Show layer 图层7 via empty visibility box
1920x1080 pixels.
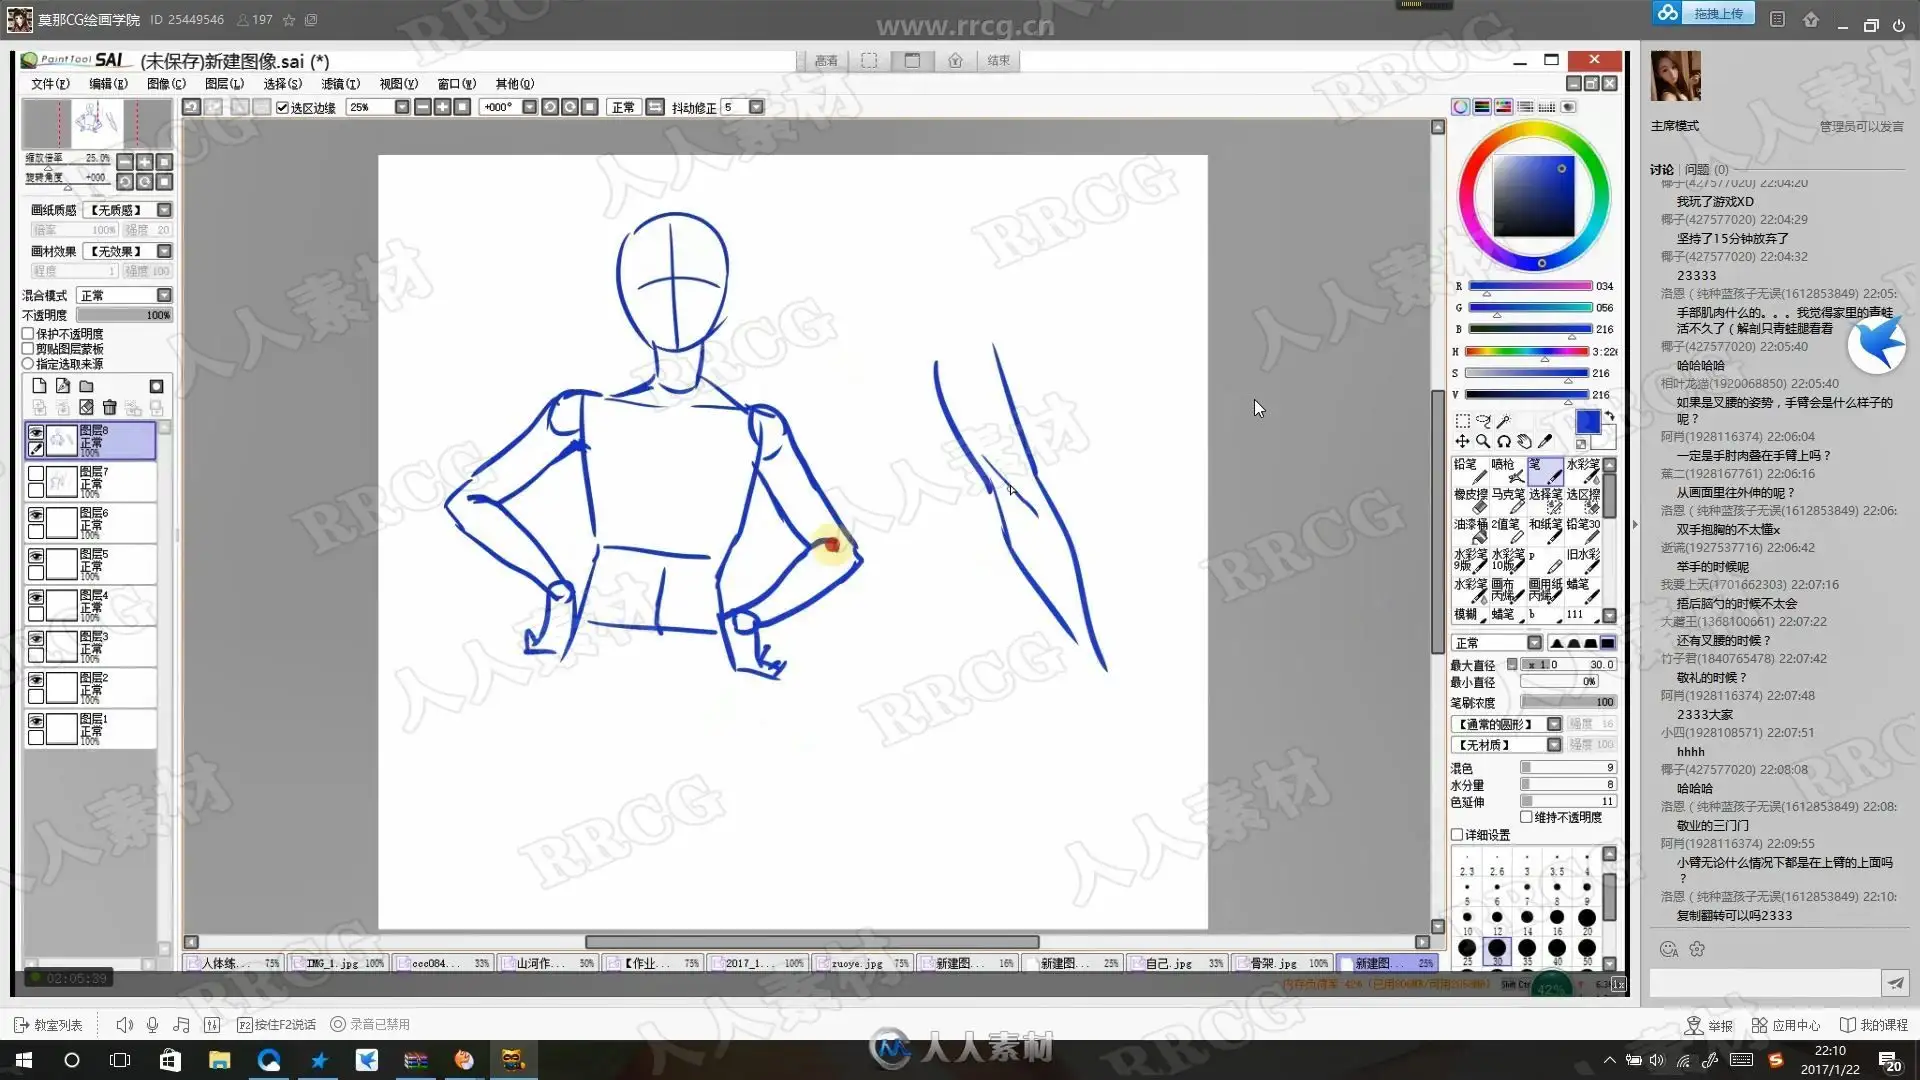pos(36,474)
